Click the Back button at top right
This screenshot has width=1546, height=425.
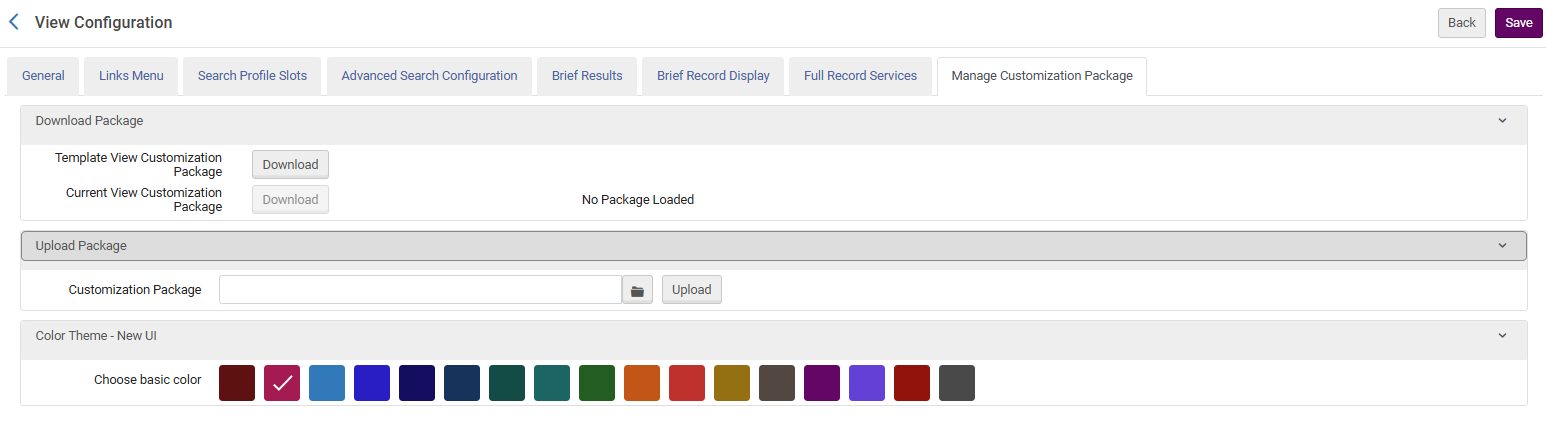pyautogui.click(x=1461, y=23)
